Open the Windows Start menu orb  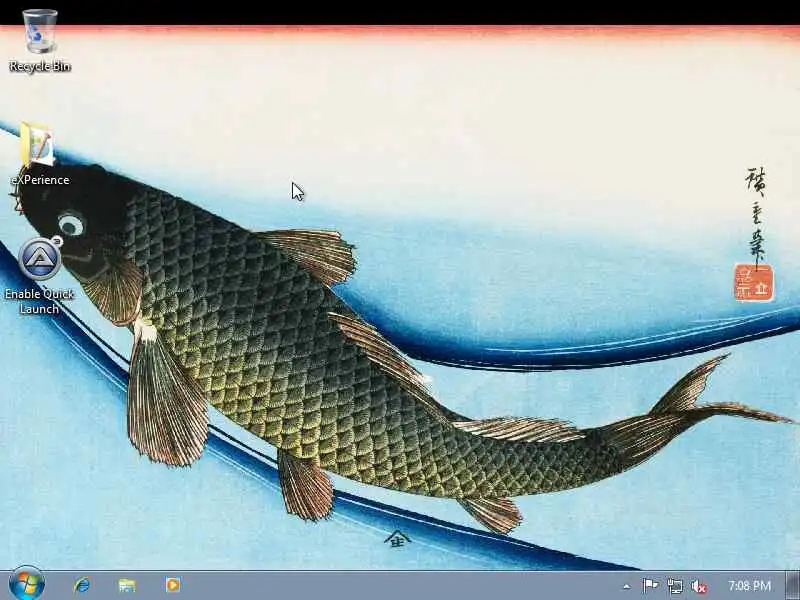pyautogui.click(x=27, y=584)
